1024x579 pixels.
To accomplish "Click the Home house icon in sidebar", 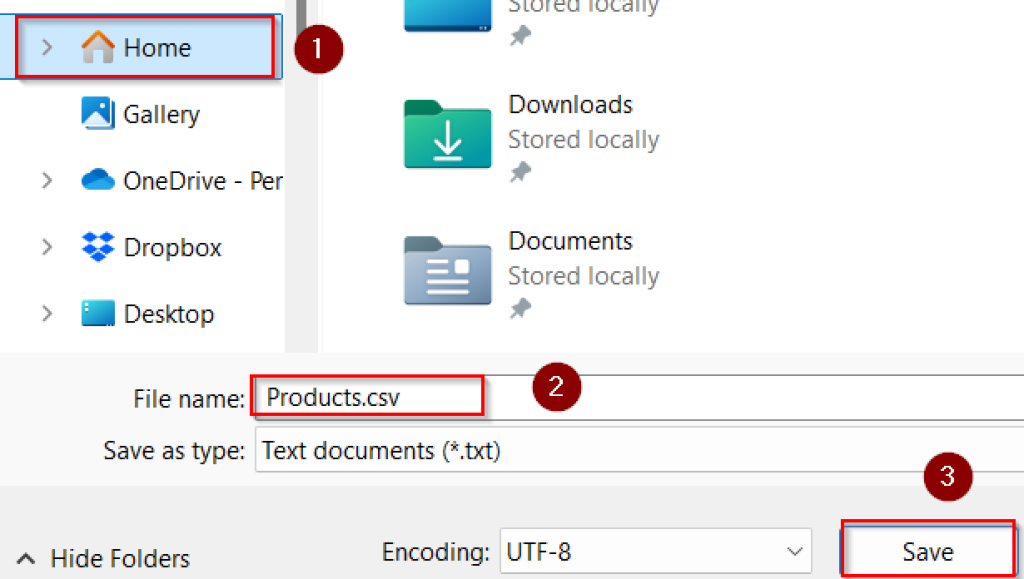I will click(x=100, y=47).
